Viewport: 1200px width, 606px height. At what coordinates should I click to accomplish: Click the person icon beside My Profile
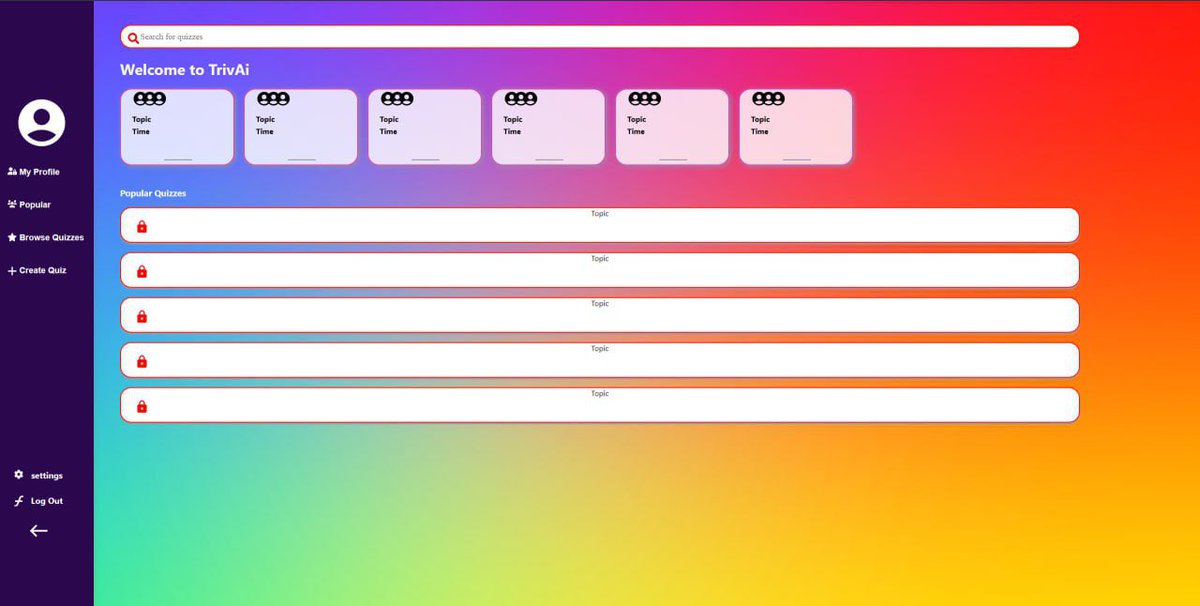pyautogui.click(x=12, y=172)
